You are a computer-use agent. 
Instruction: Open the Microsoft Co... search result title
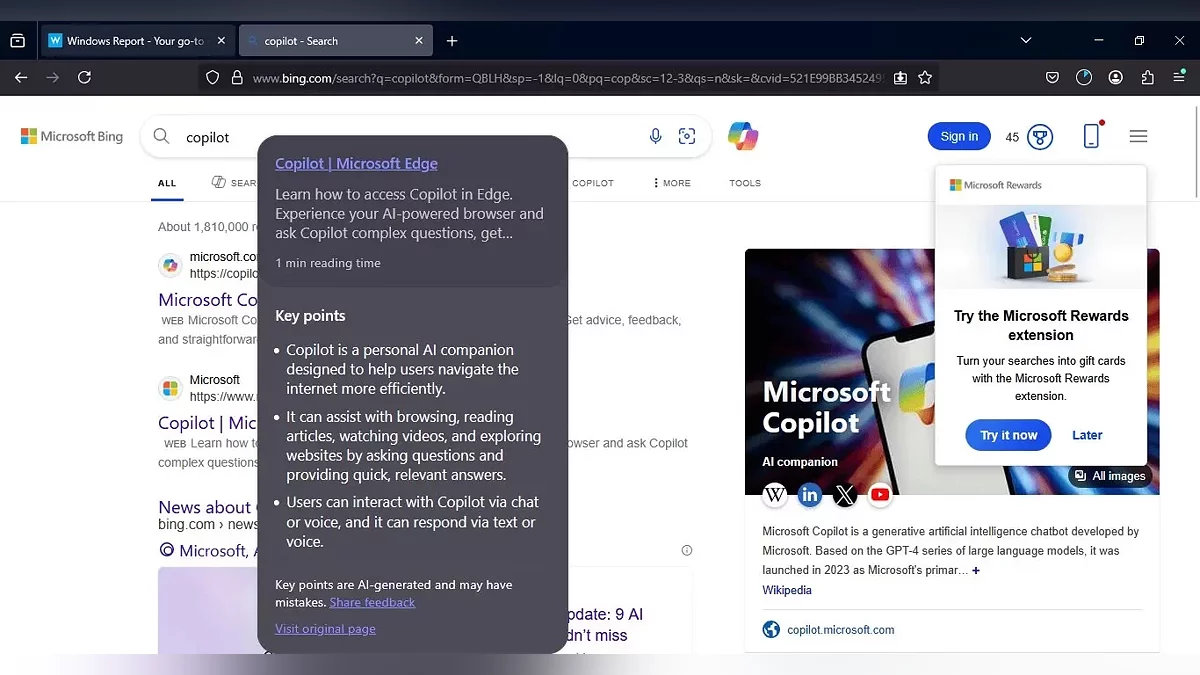[208, 300]
